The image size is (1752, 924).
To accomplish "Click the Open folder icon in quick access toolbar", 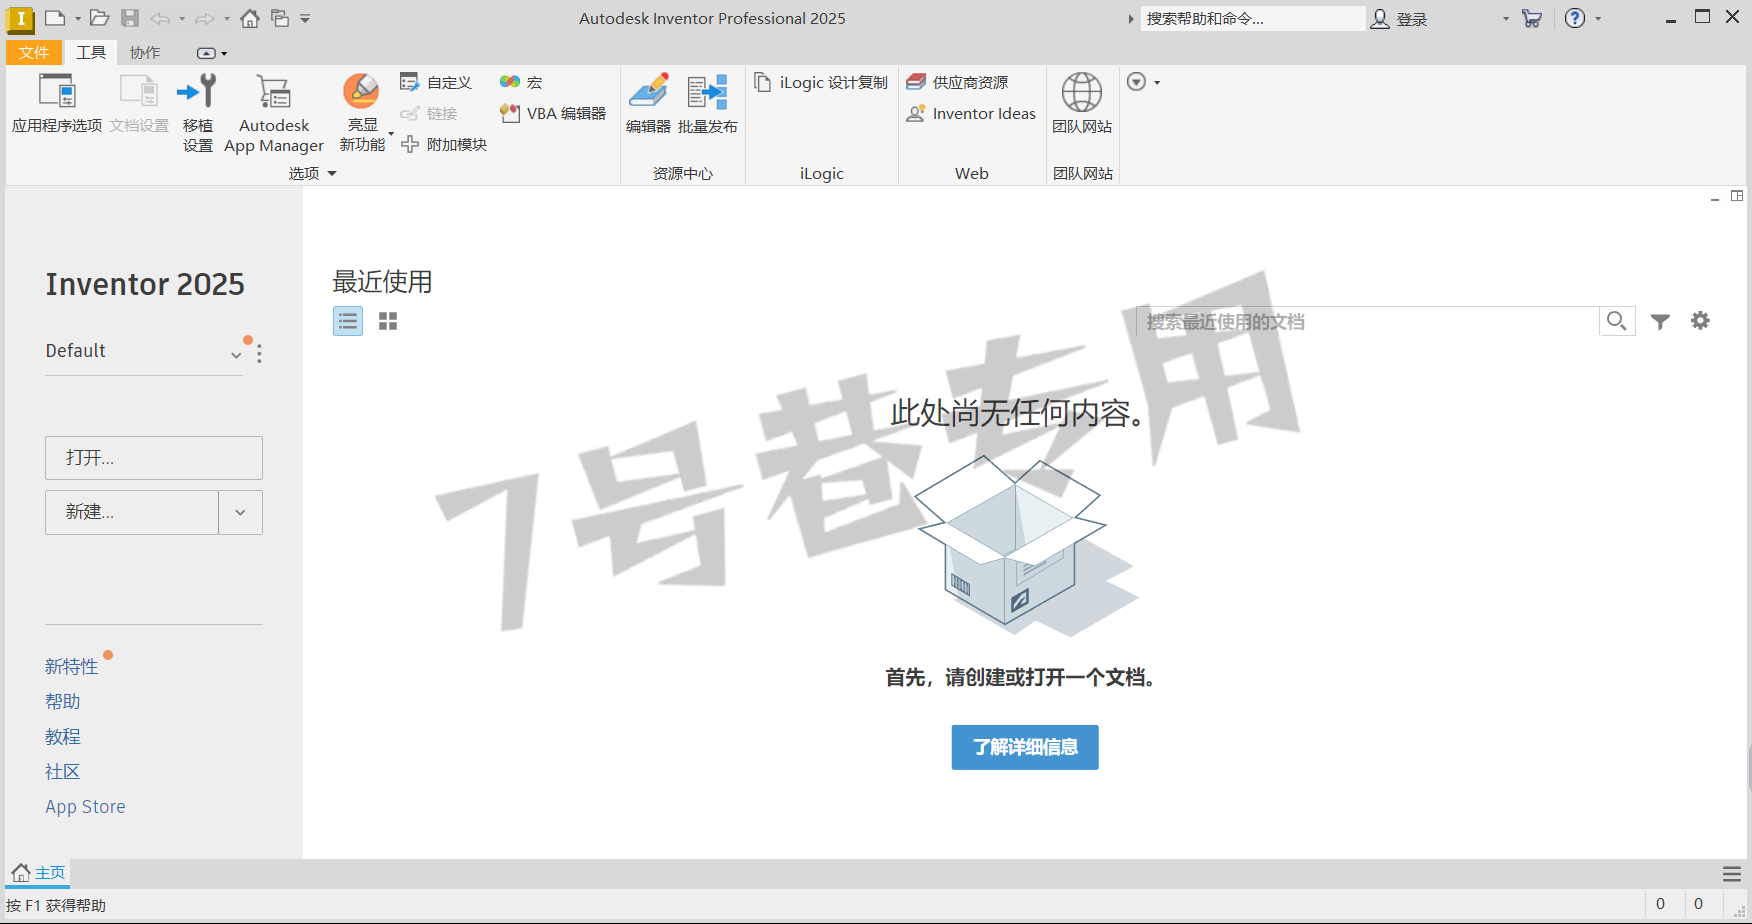I will (99, 18).
